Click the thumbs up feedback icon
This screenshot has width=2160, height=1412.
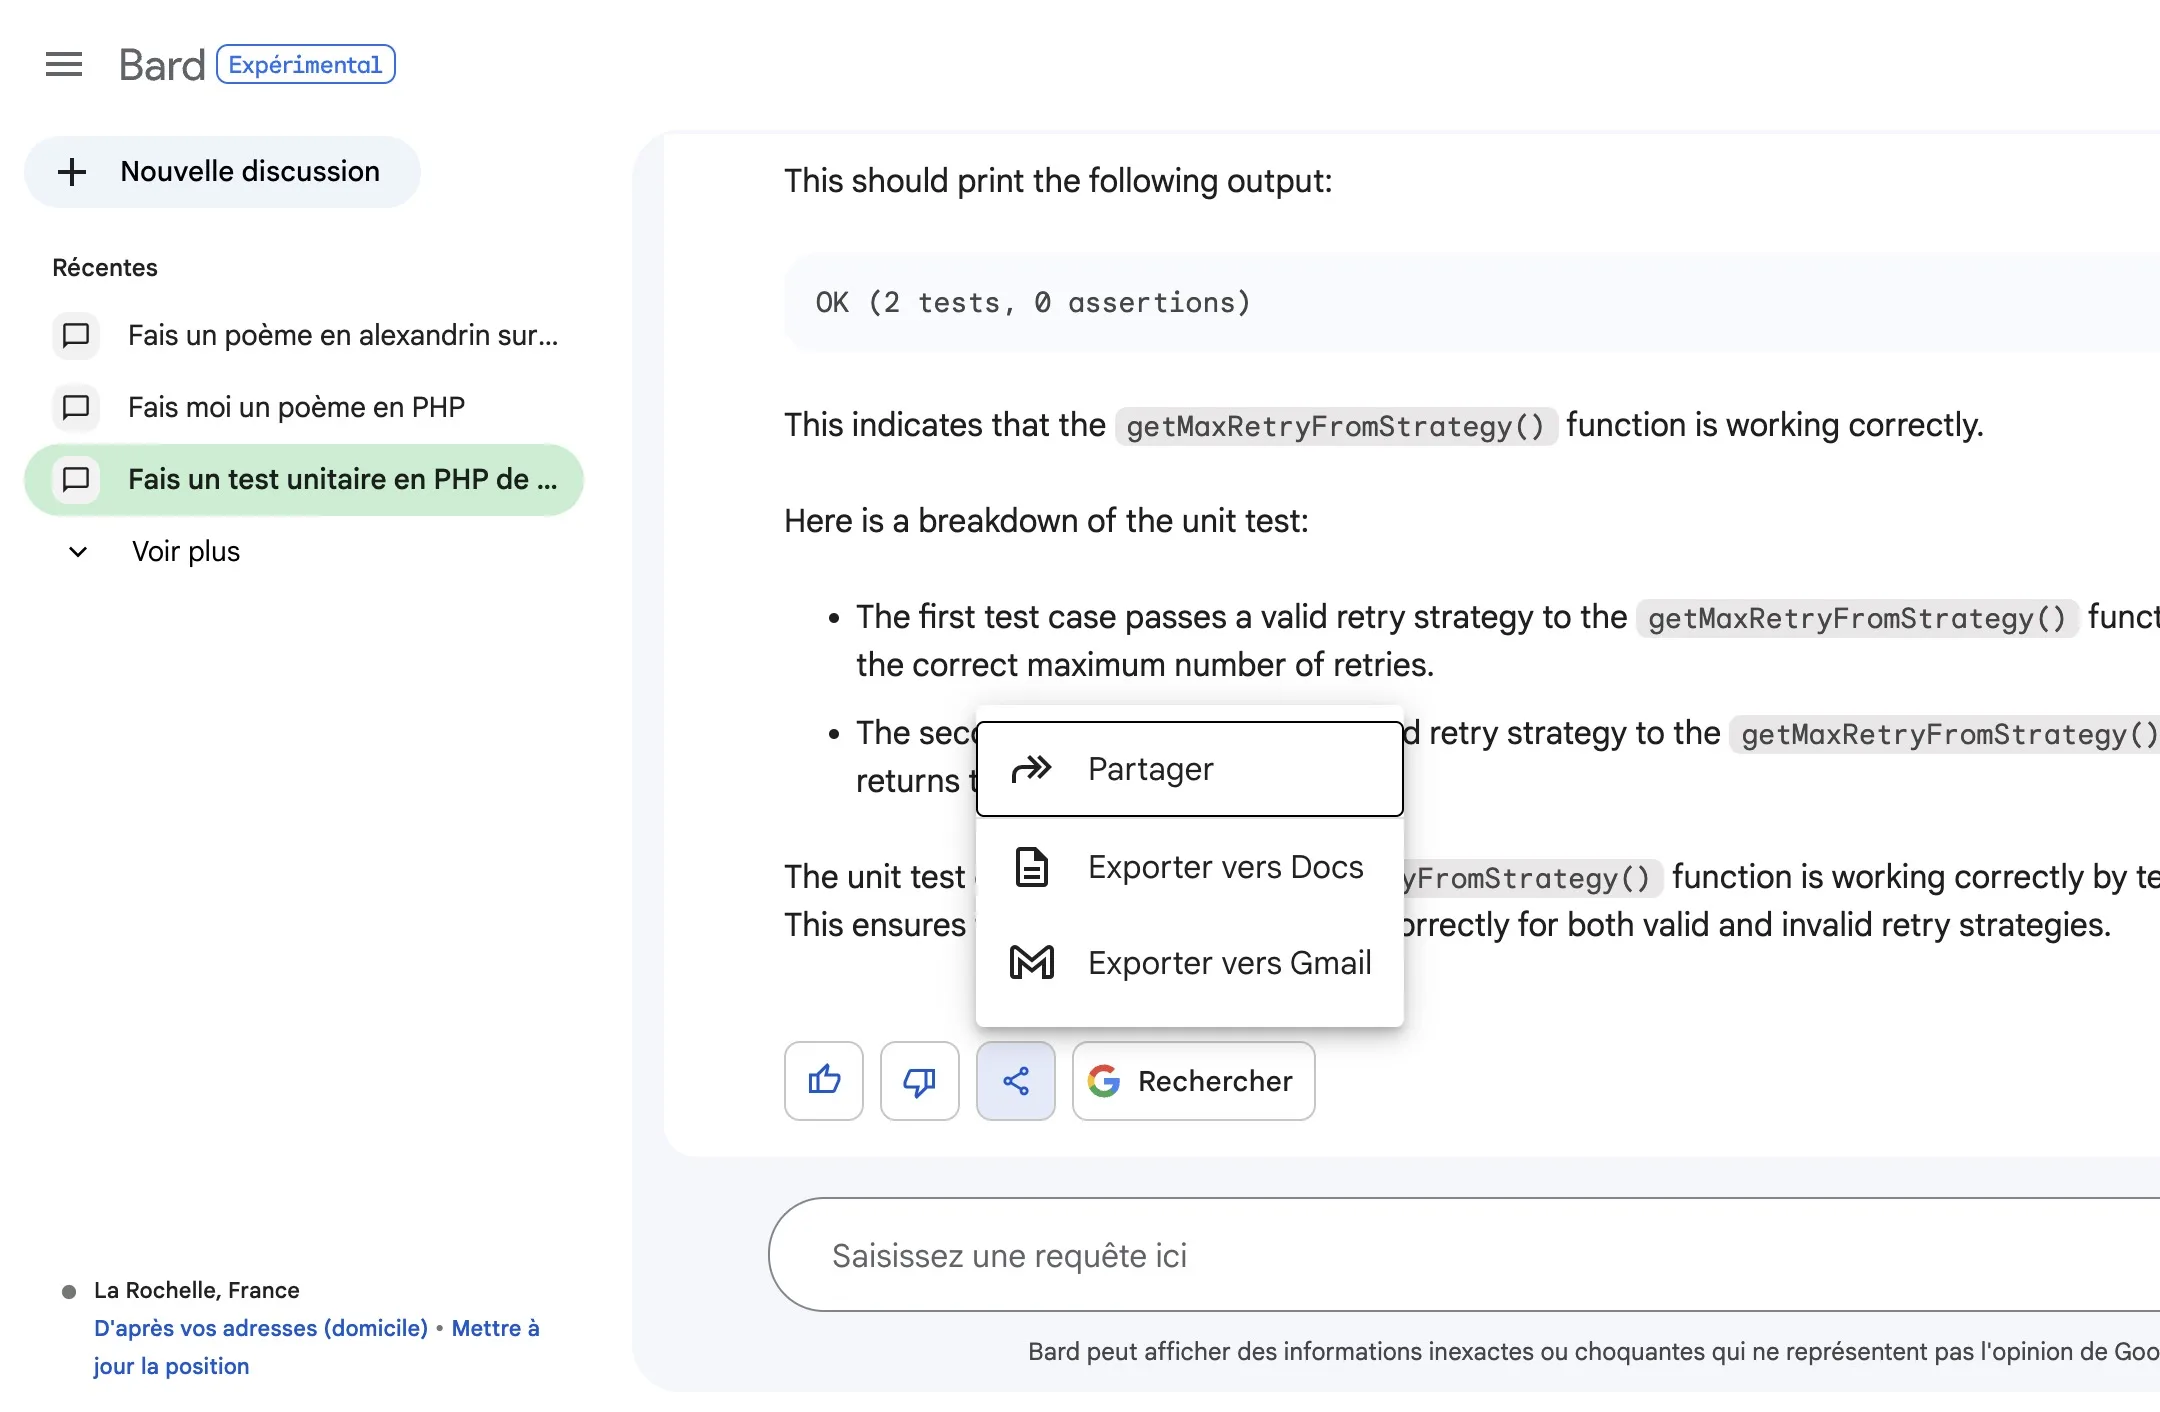[824, 1081]
